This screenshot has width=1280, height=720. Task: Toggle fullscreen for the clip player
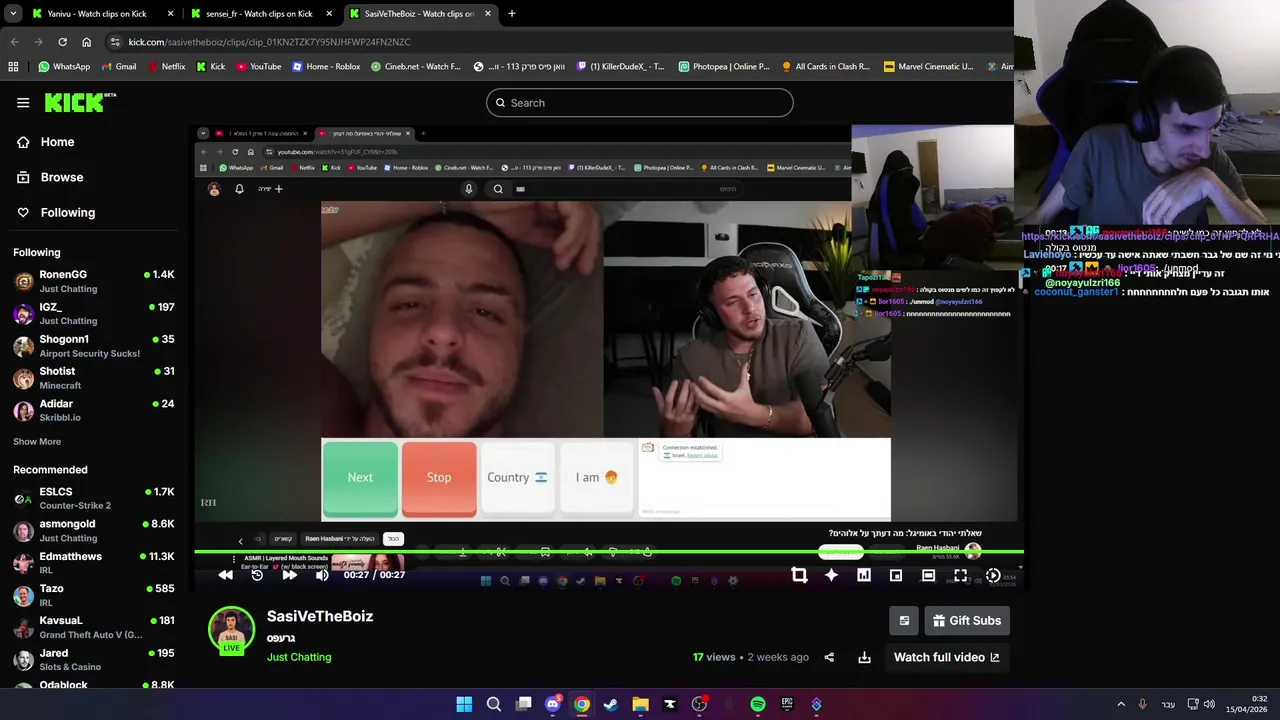(960, 575)
